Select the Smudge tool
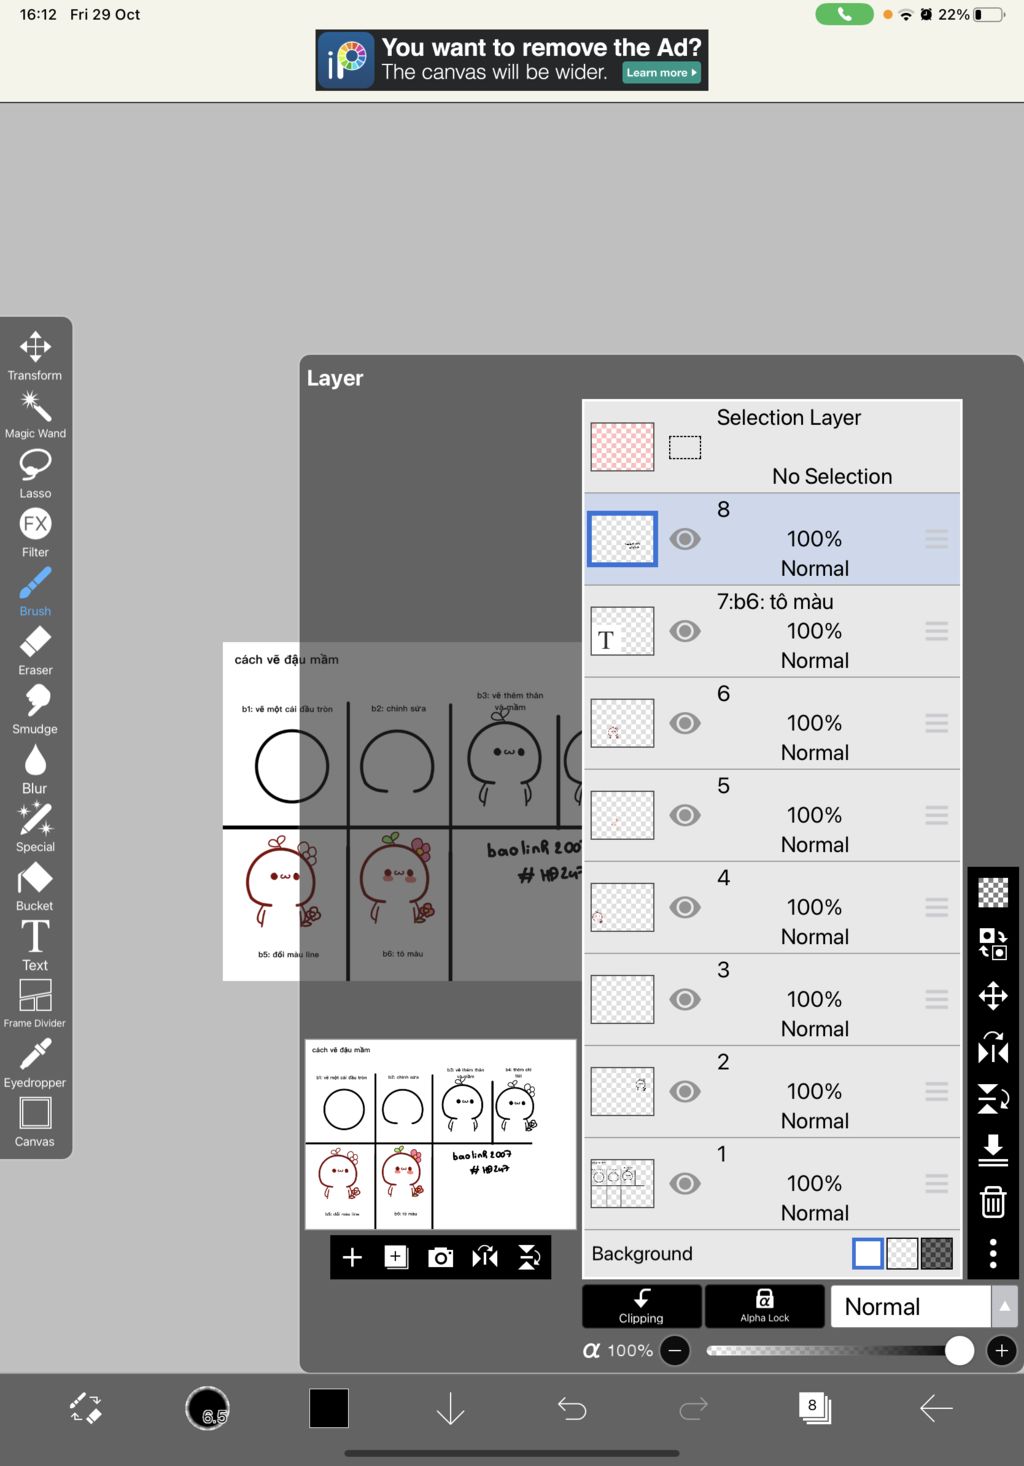 (x=35, y=709)
